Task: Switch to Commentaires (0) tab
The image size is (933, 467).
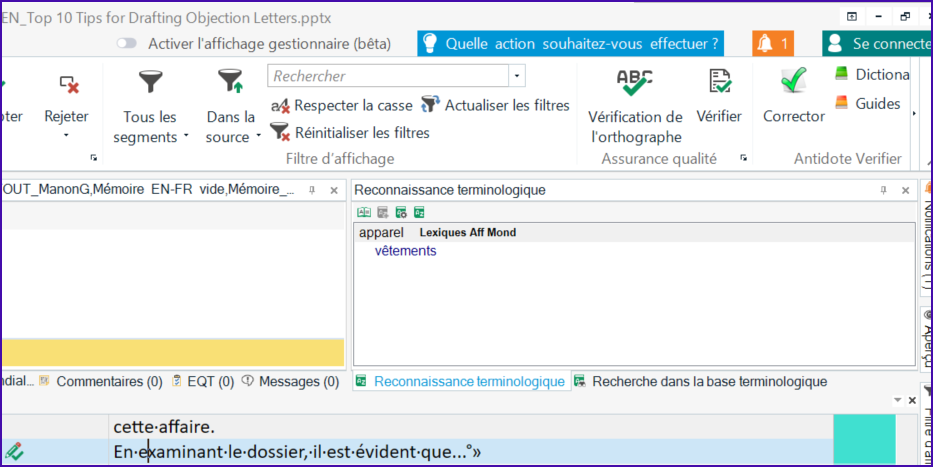Action: [x=101, y=382]
